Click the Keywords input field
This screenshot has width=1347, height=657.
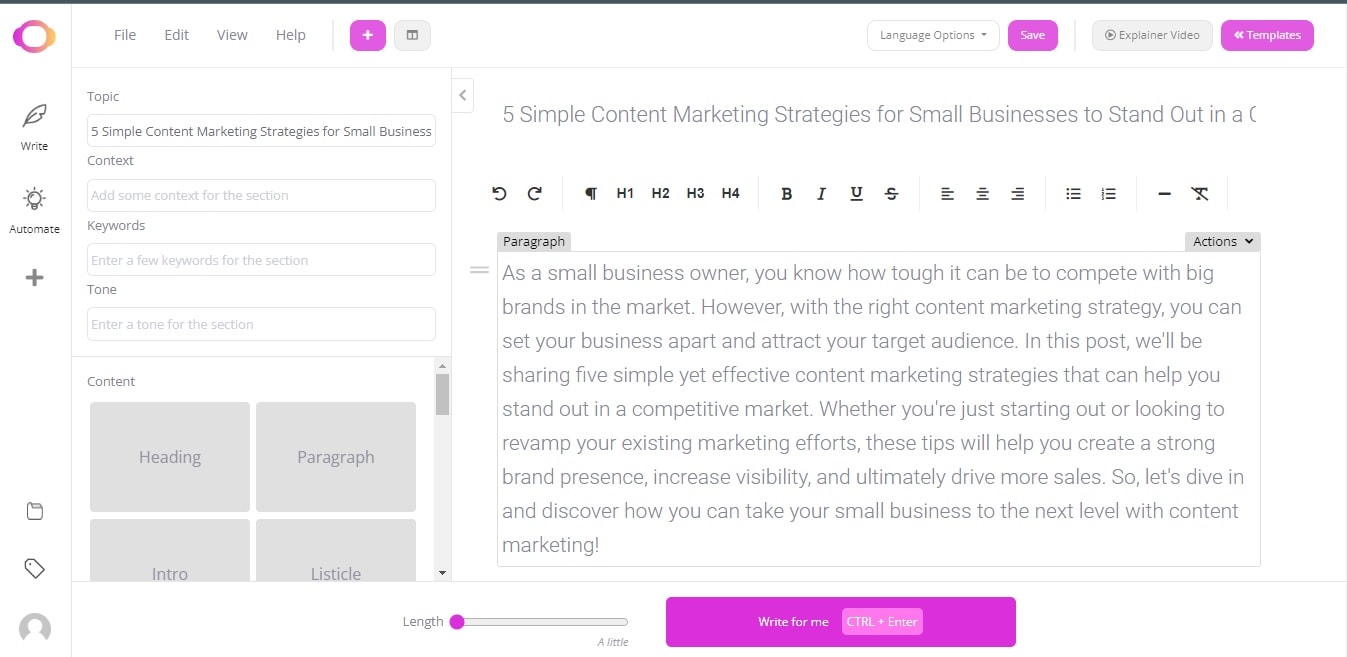[261, 260]
